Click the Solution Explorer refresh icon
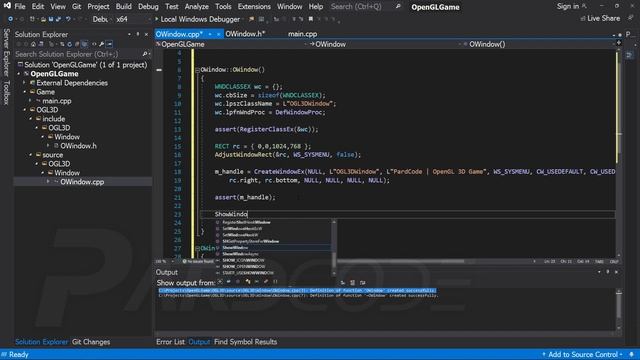Viewport: 640px width, 360px height. tap(69, 44)
